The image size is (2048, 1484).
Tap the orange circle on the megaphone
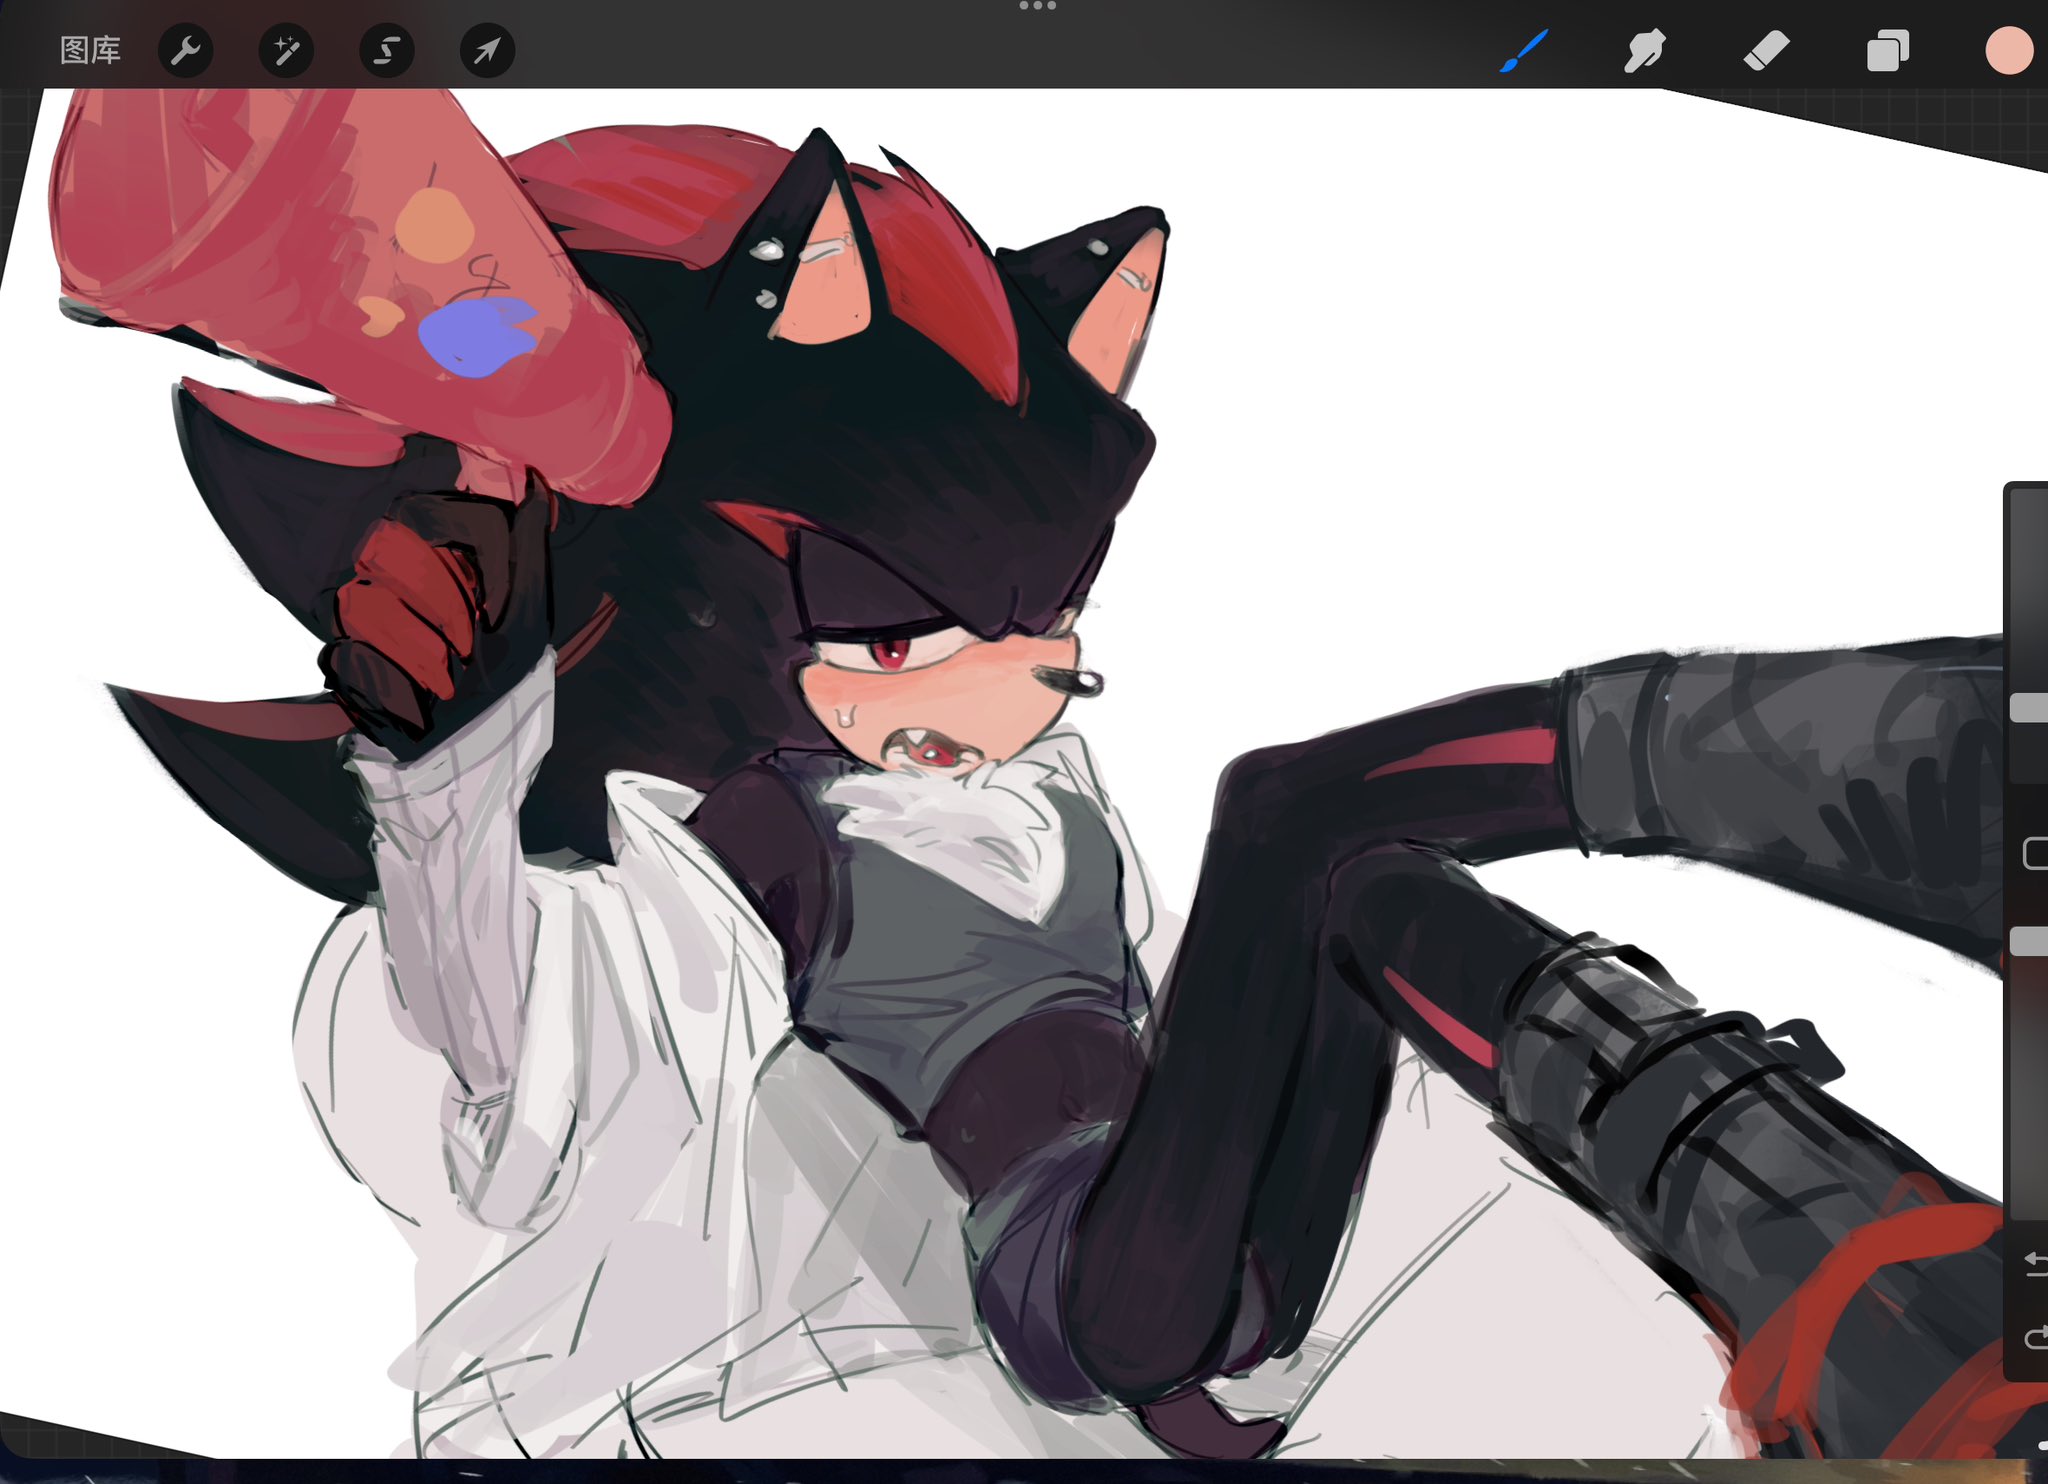click(434, 226)
